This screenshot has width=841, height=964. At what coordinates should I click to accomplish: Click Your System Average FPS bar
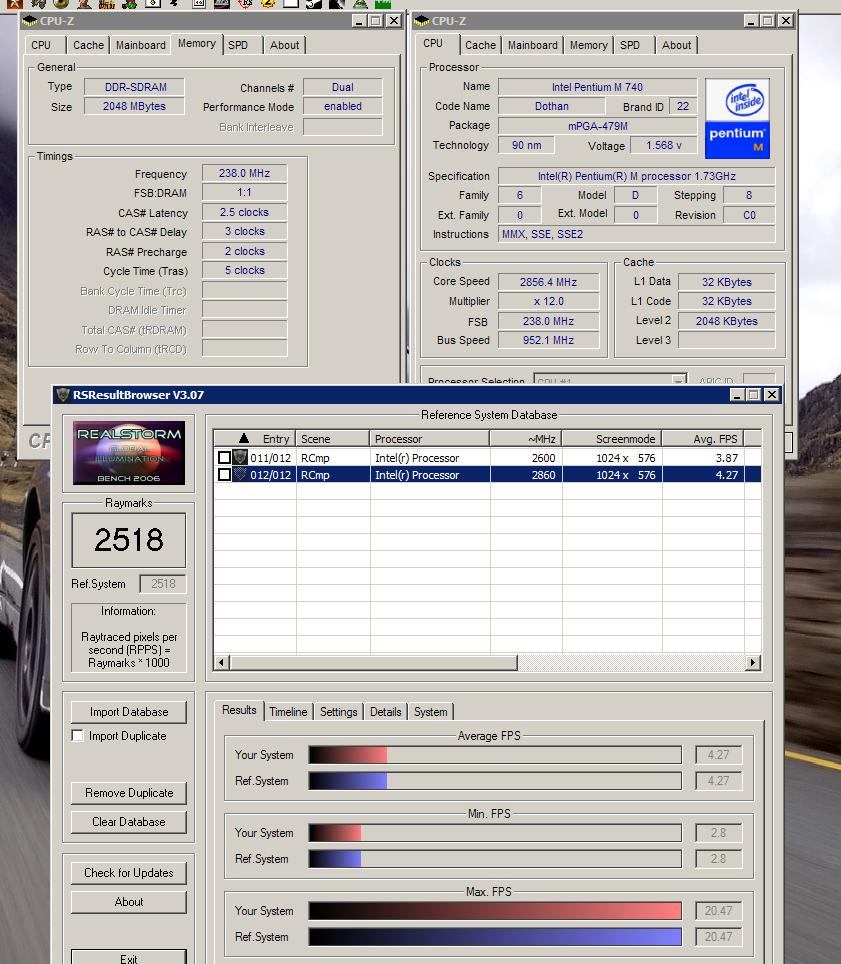coord(495,754)
